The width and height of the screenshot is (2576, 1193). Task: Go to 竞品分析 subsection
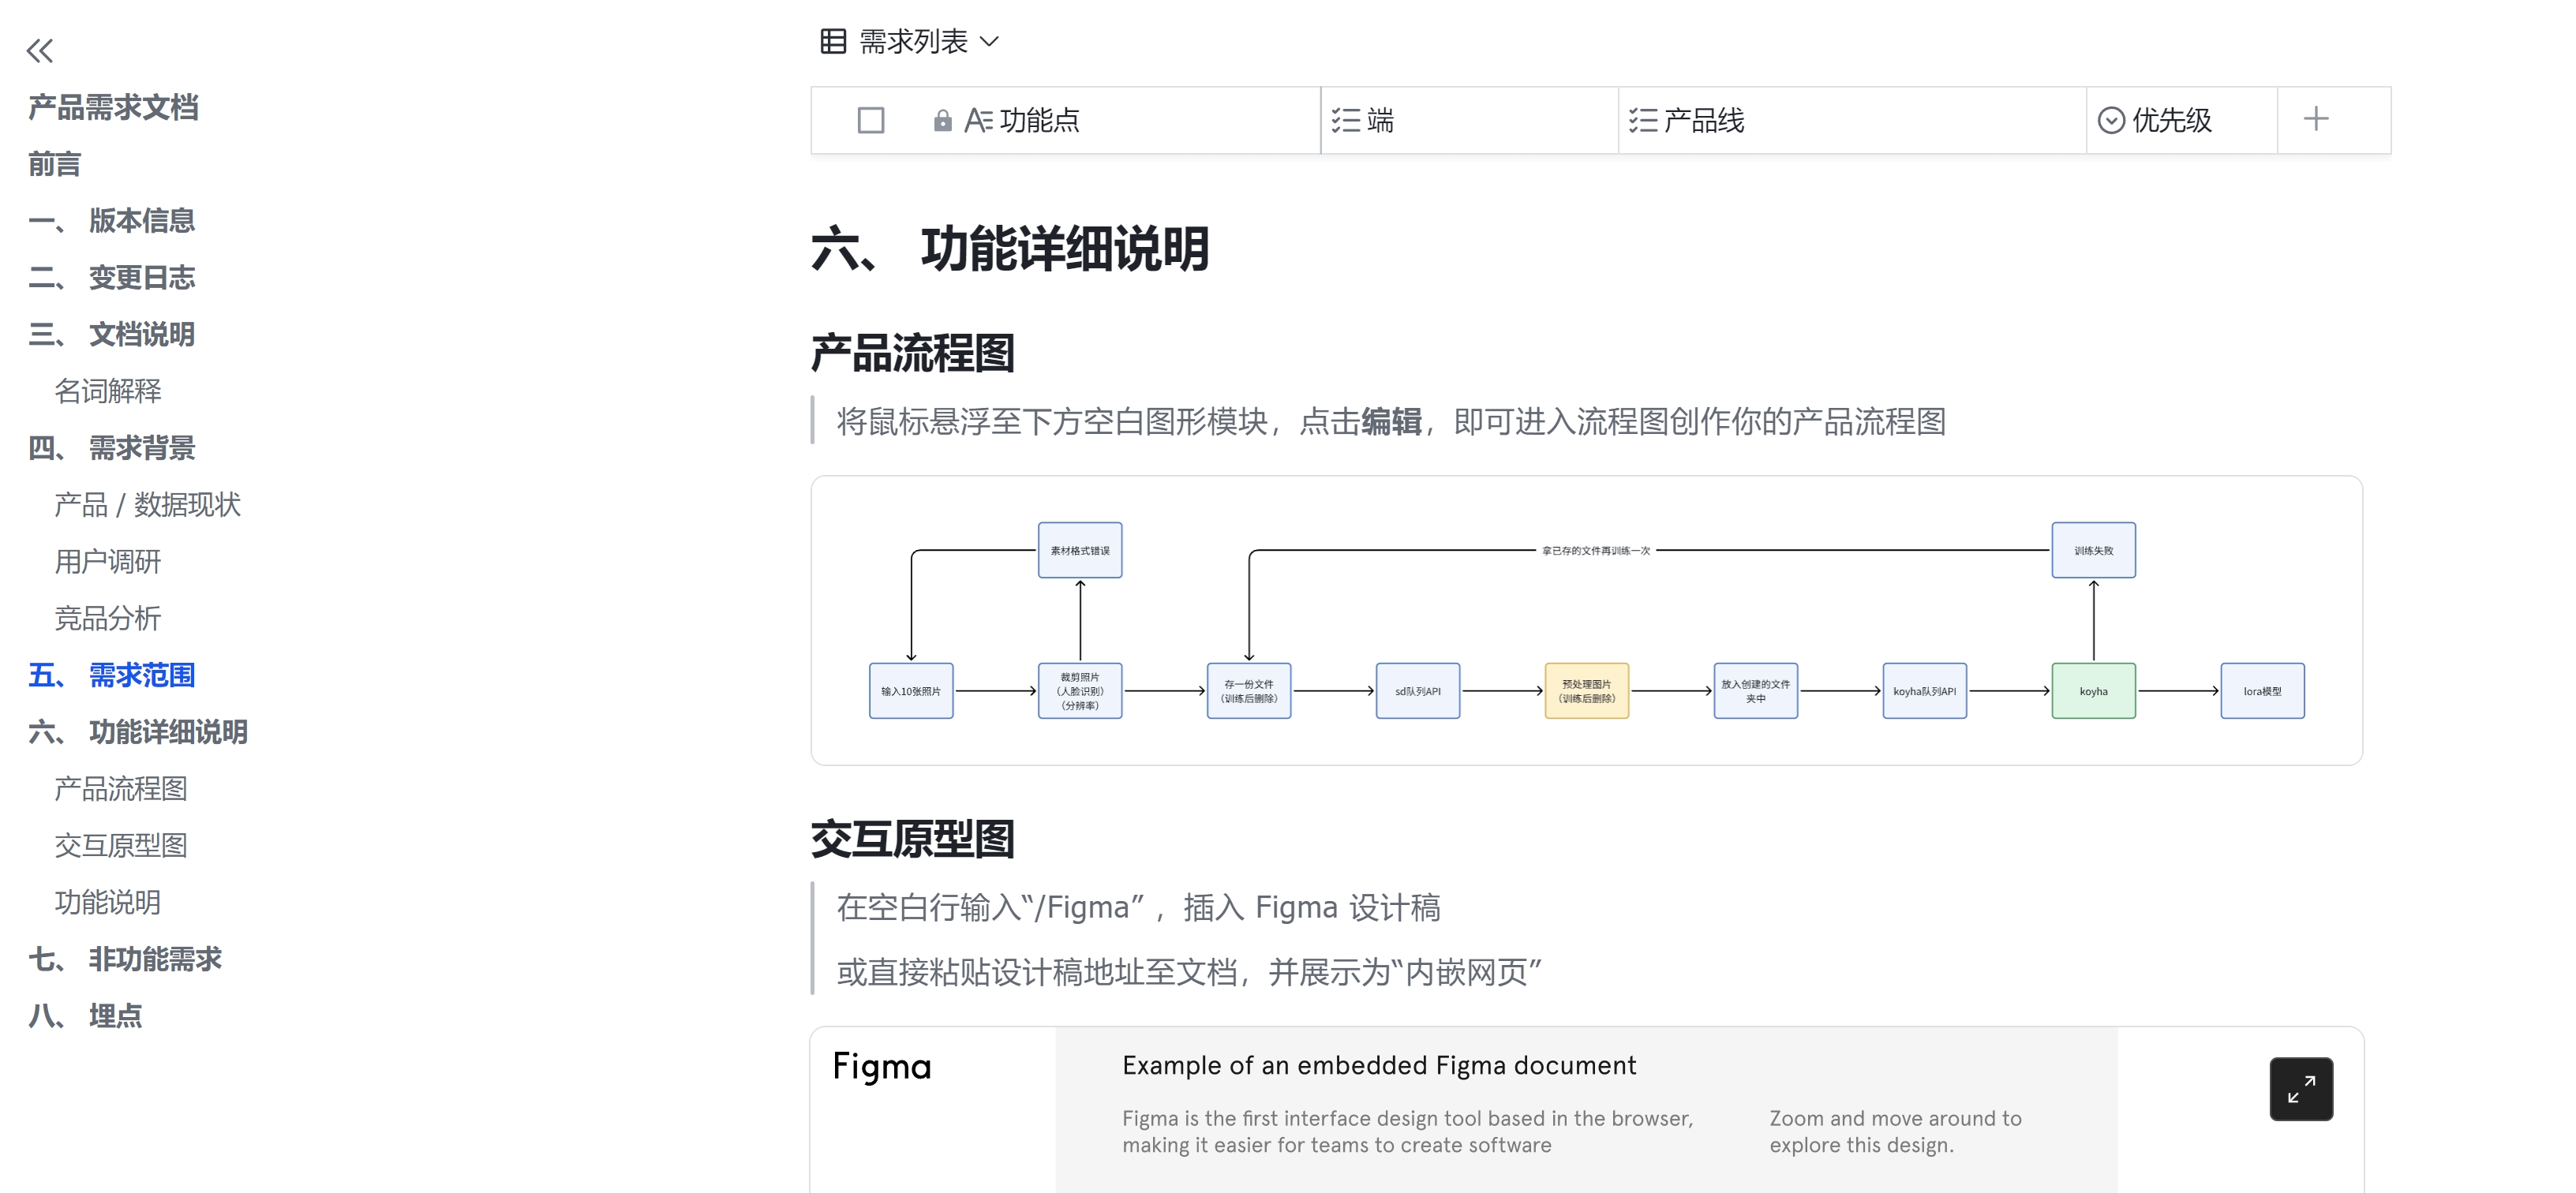108,618
